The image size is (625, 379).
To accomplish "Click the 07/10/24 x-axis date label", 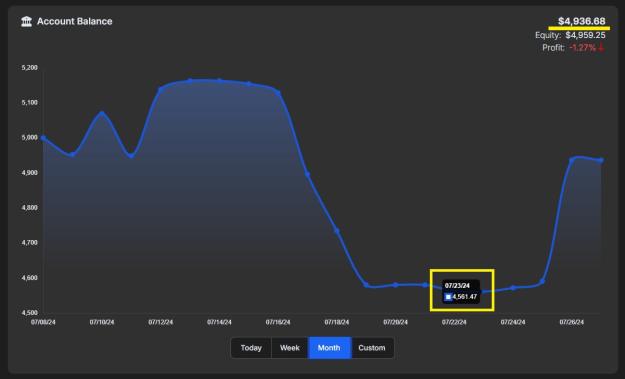I will 102,322.
